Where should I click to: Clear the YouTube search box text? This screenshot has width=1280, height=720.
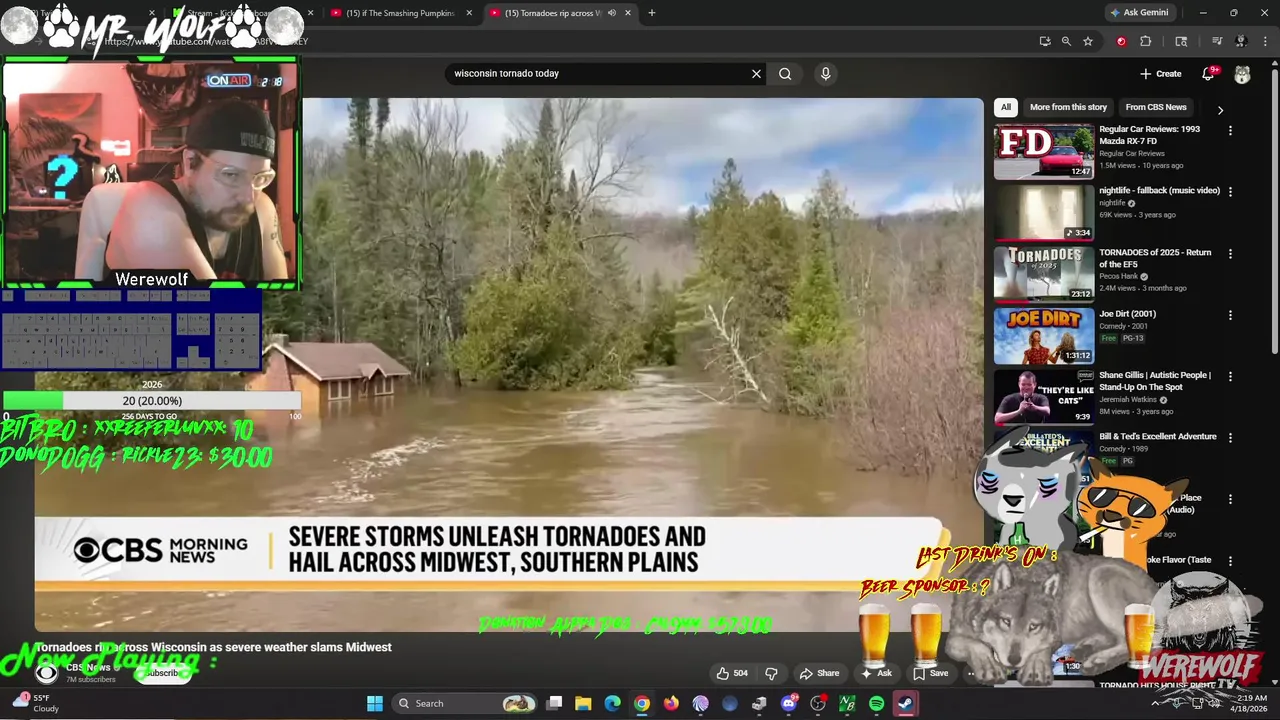[756, 73]
